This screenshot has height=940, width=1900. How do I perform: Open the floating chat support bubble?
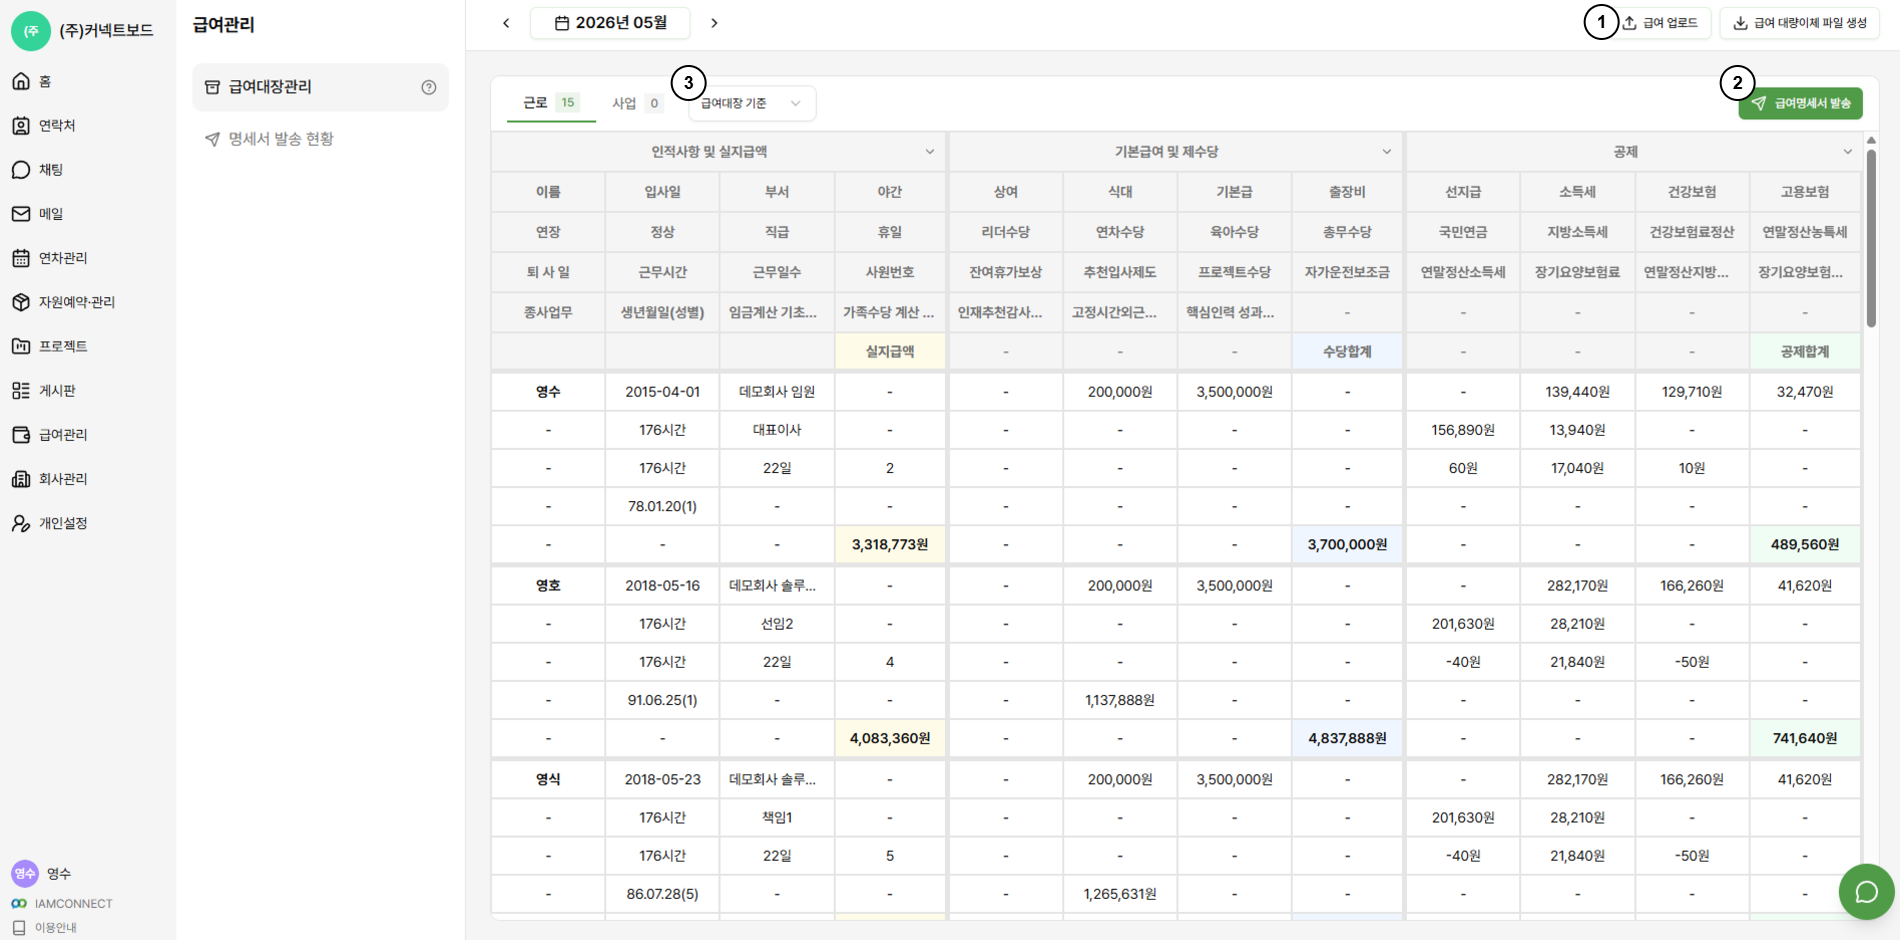(x=1866, y=892)
